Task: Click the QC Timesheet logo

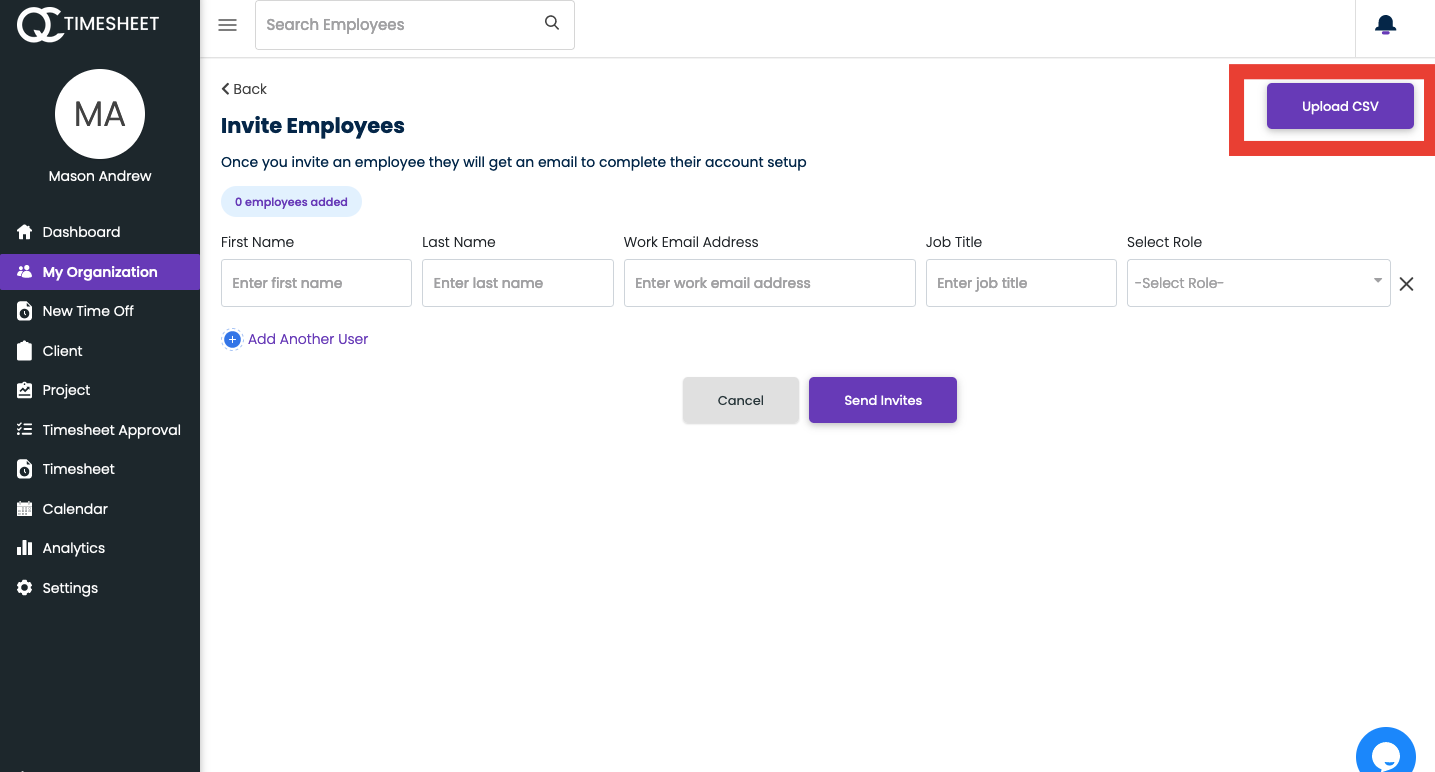Action: coord(87,23)
